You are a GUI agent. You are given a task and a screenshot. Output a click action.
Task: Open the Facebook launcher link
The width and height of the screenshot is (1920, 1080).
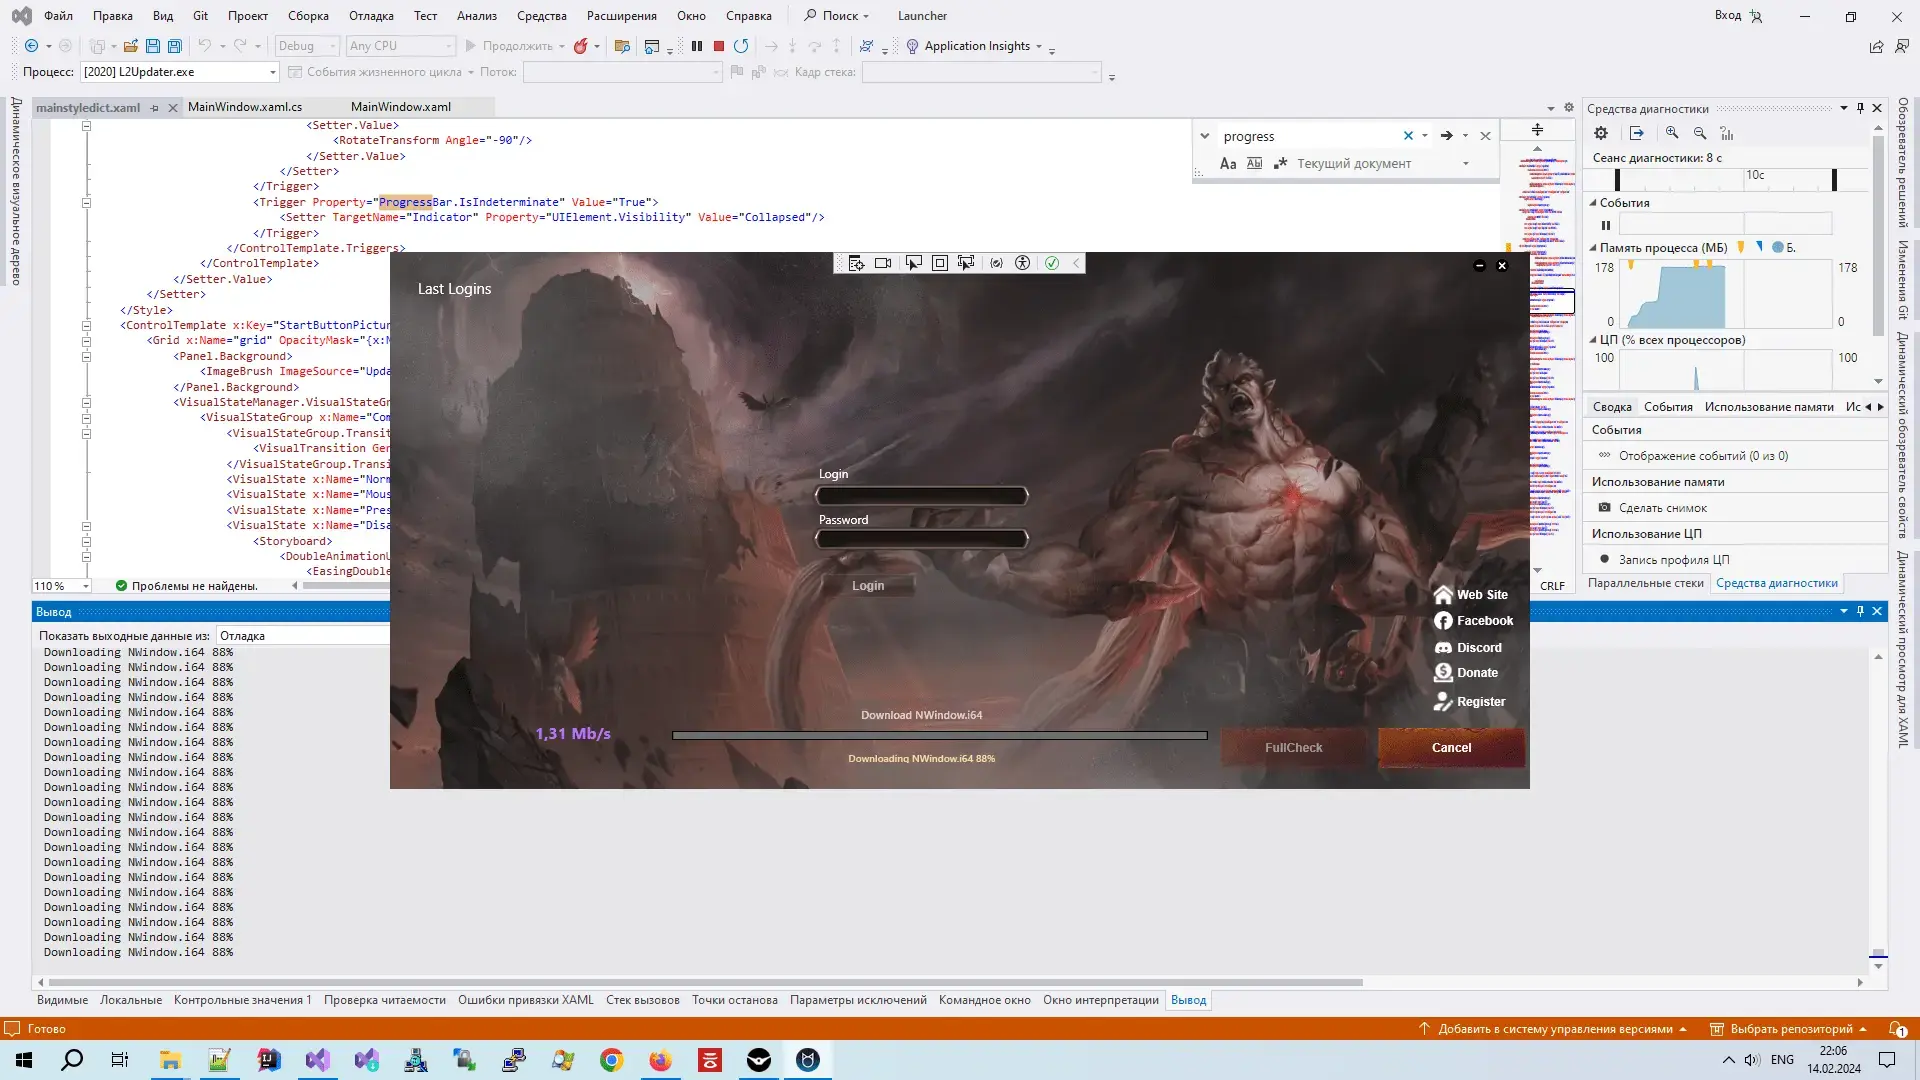click(1473, 621)
